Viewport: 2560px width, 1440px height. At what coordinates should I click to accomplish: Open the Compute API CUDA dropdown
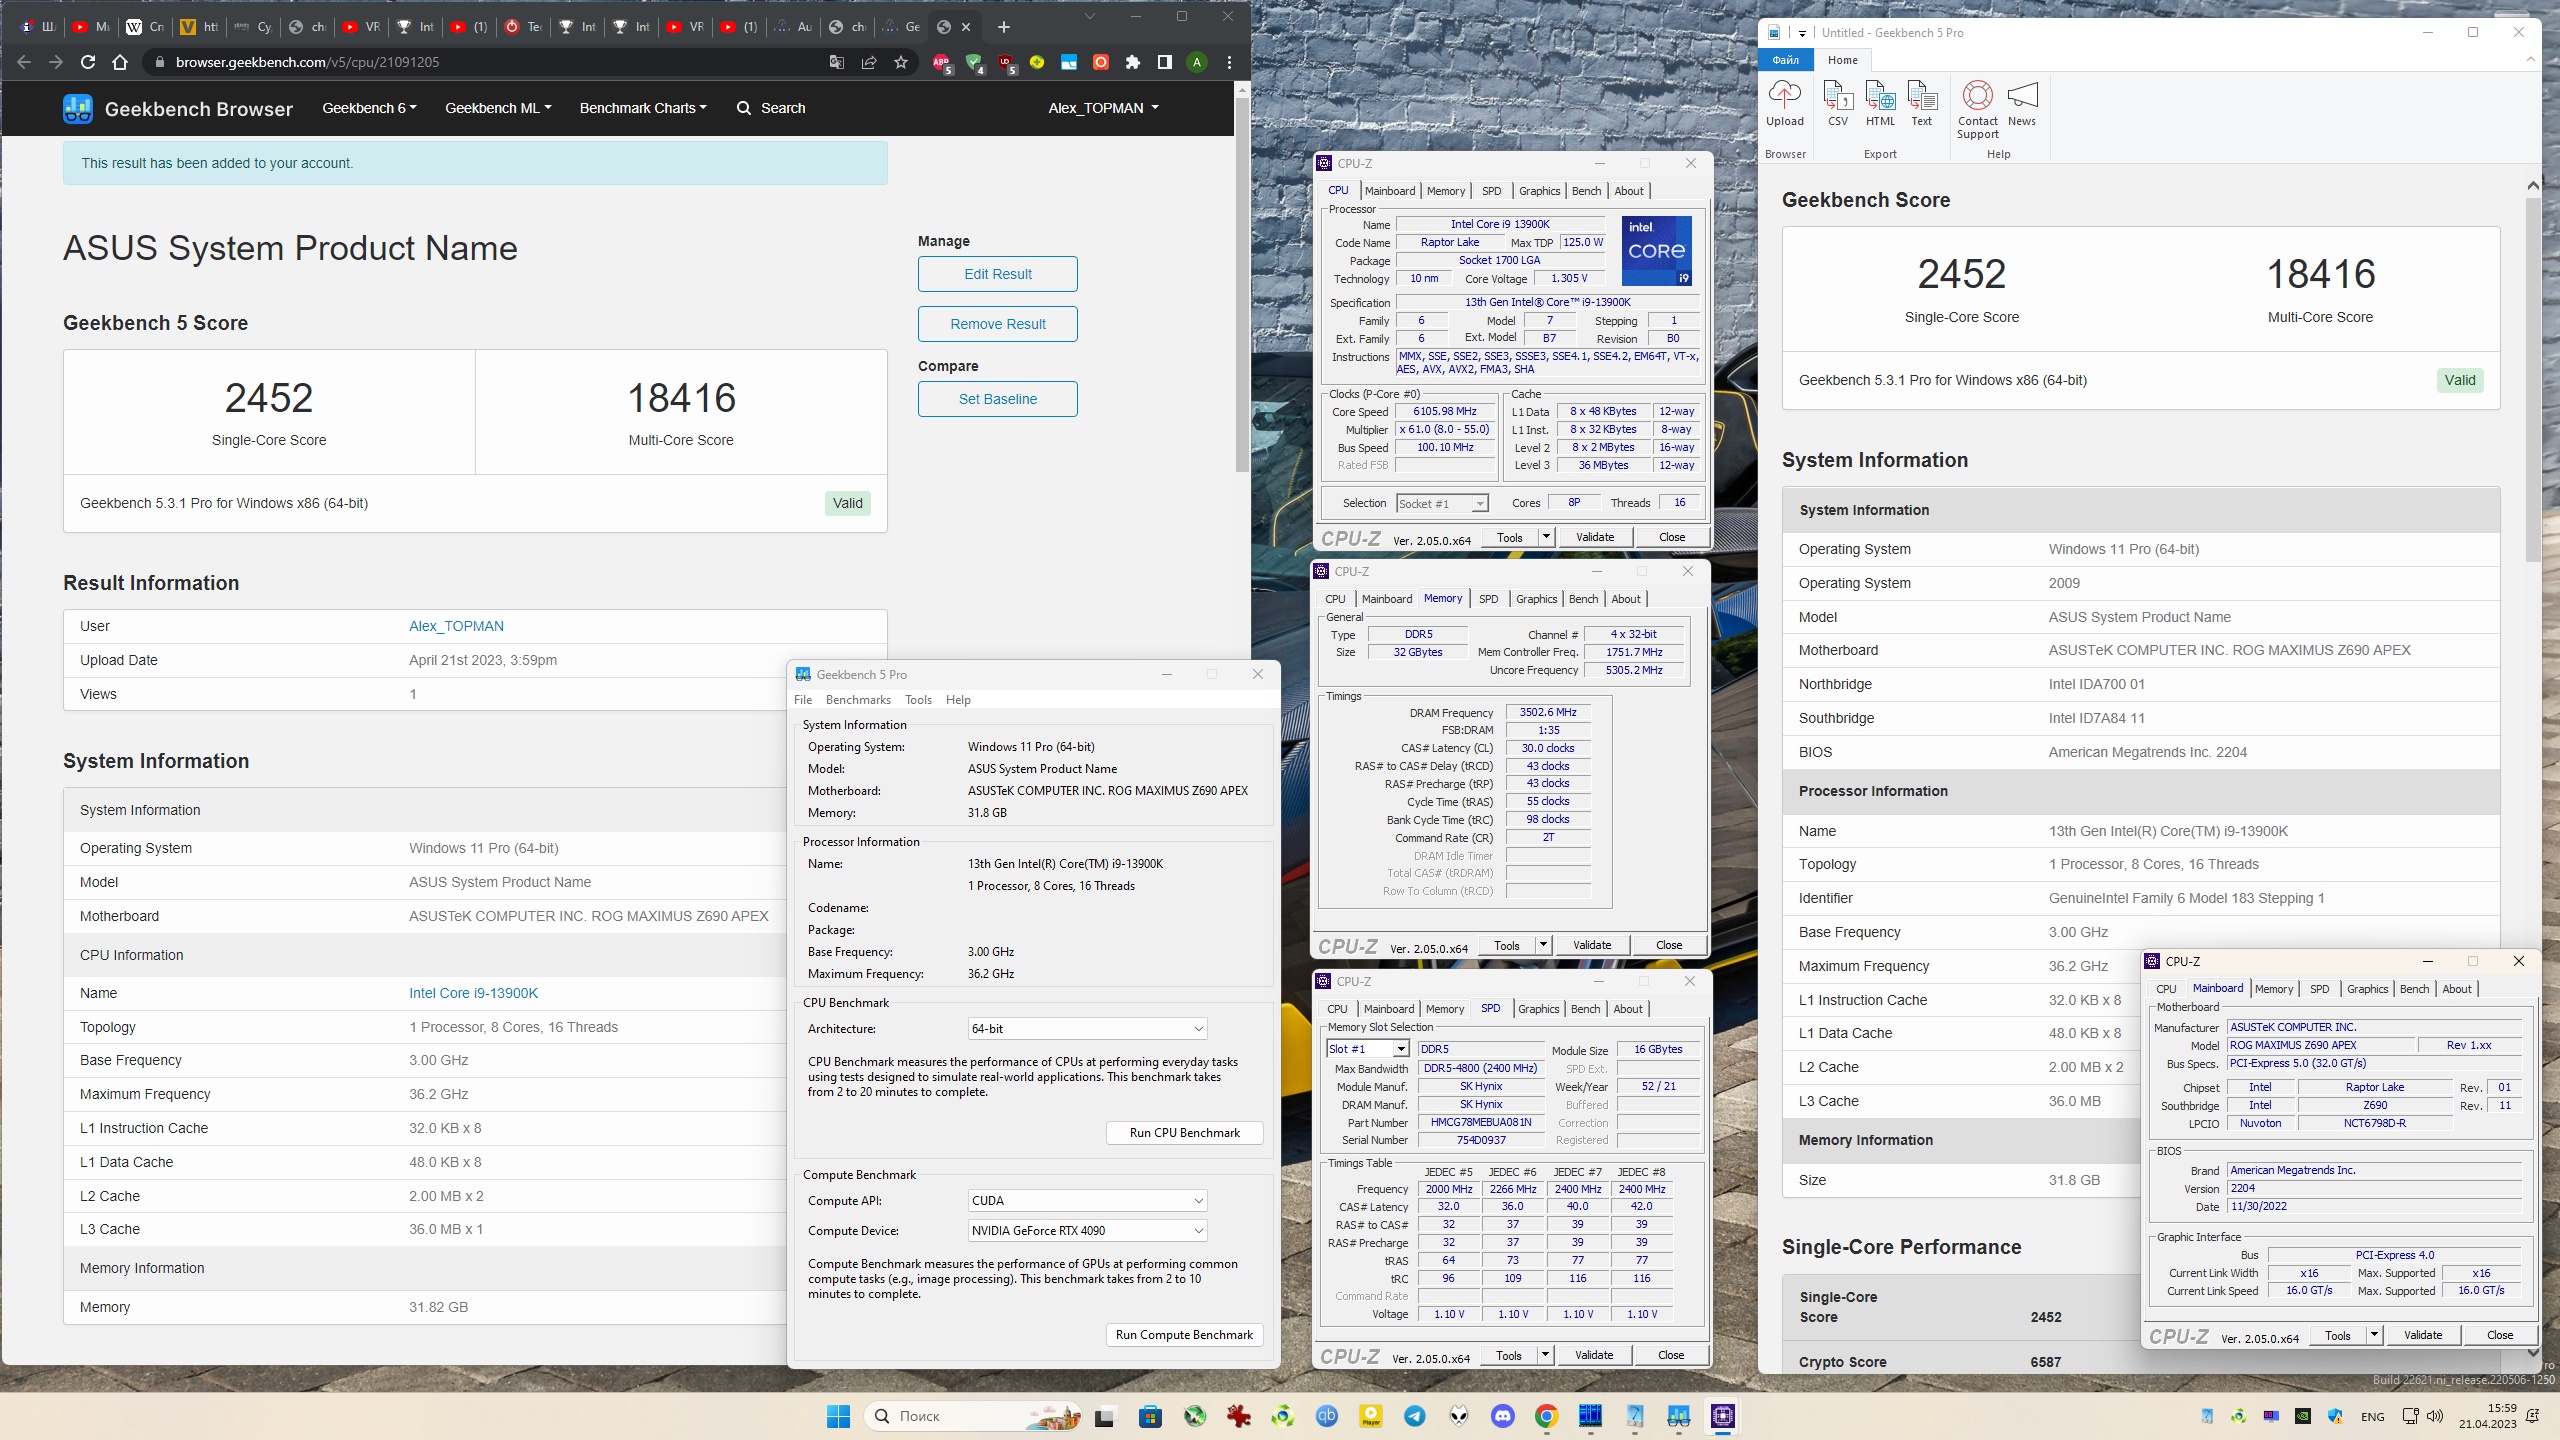tap(1087, 1200)
